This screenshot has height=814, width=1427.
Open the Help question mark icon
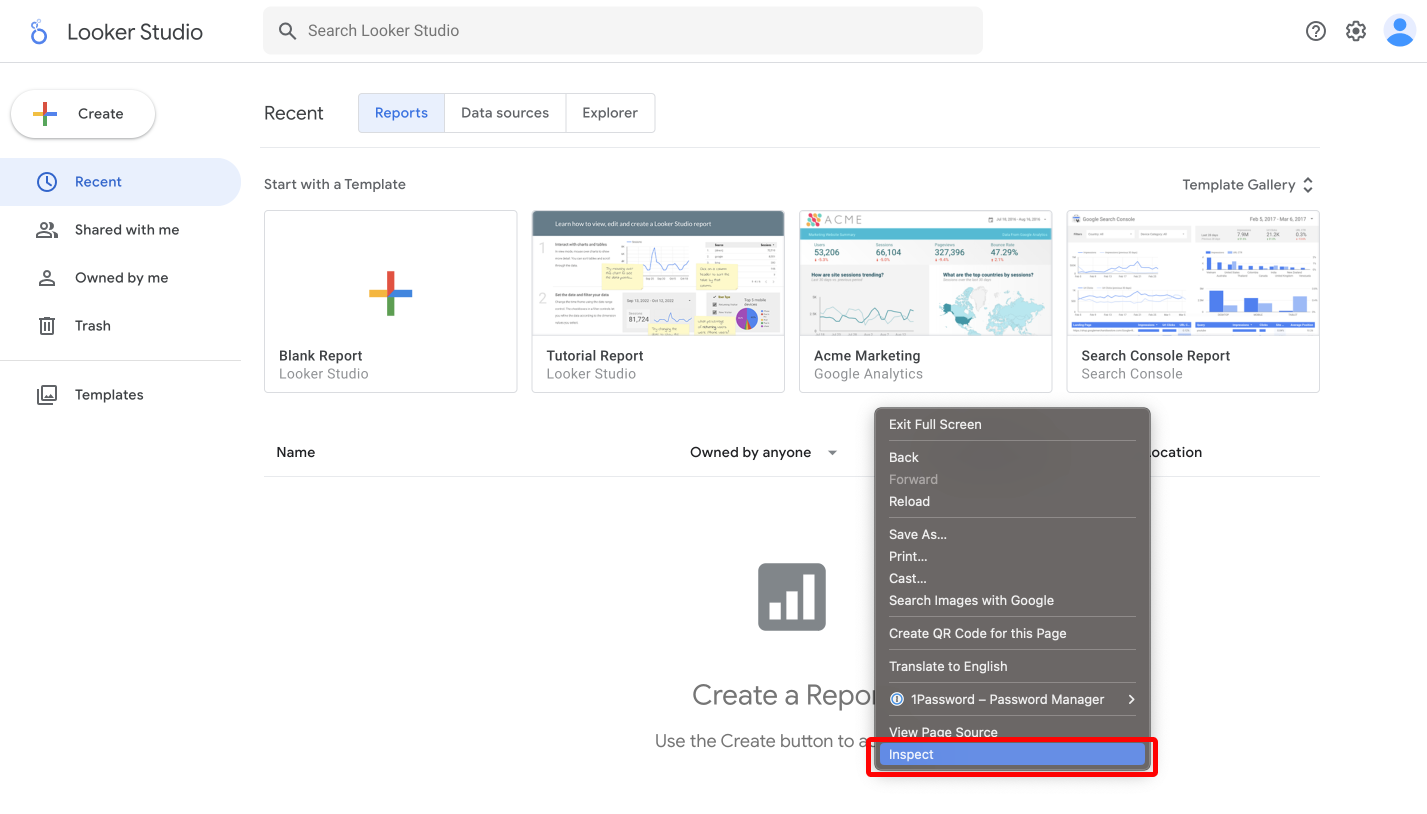coord(1316,31)
